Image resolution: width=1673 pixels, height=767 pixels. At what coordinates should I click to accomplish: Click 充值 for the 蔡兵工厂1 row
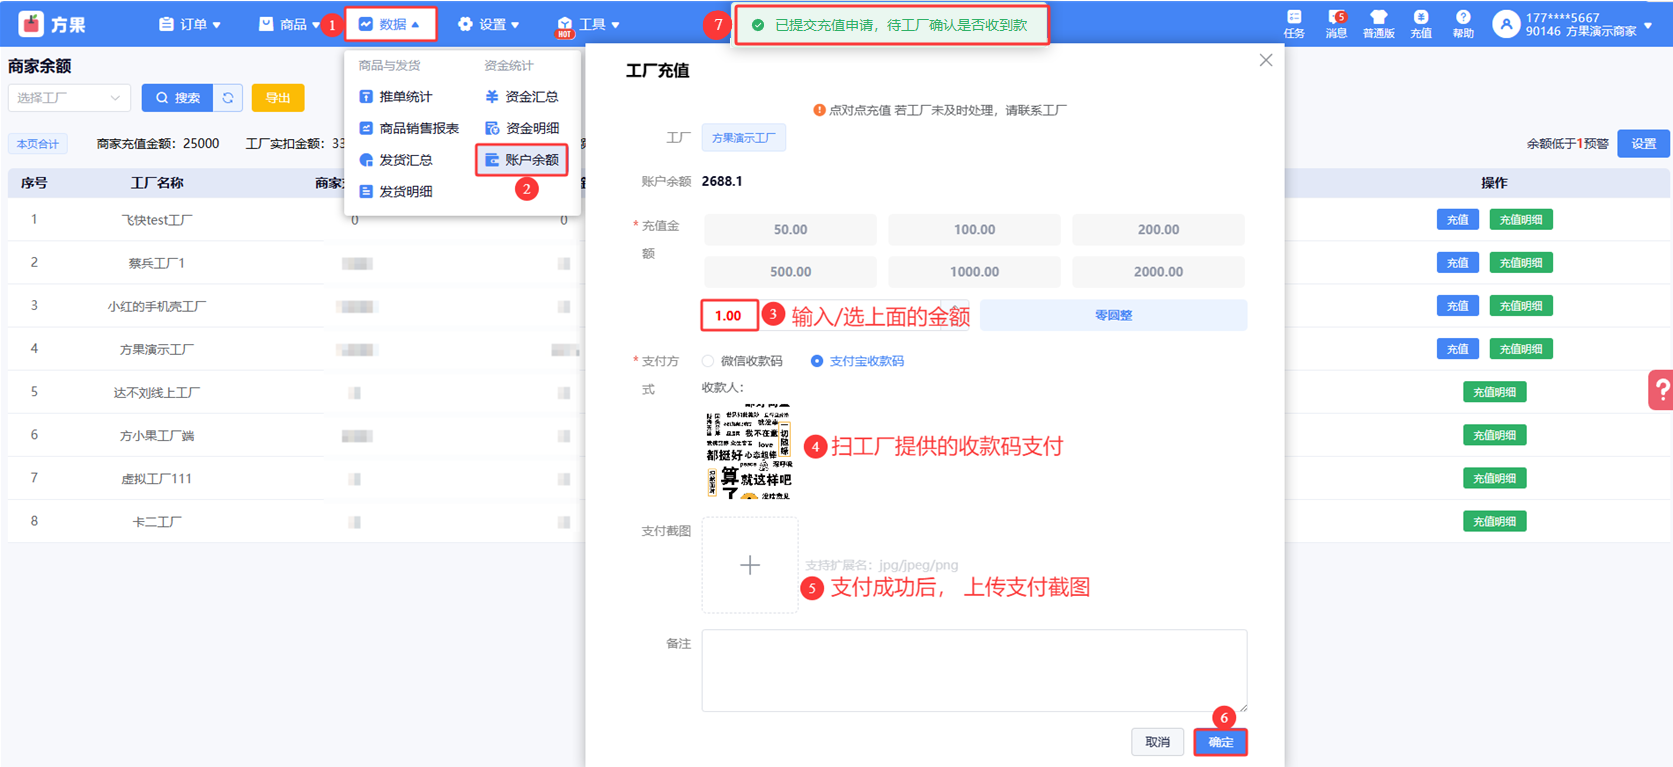tap(1457, 263)
